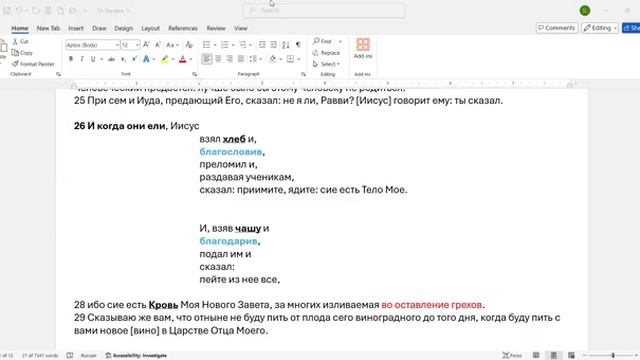Select Justify paragraph alignment
Viewport: 640px width, 360px height.
(241, 59)
